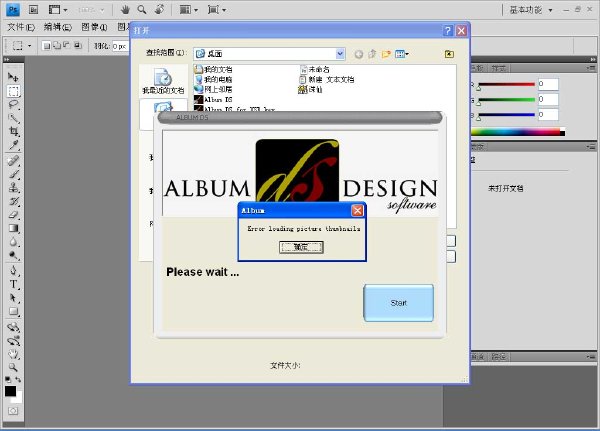600x431 pixels.
Task: Select the Blur tool
Action: click(13, 242)
